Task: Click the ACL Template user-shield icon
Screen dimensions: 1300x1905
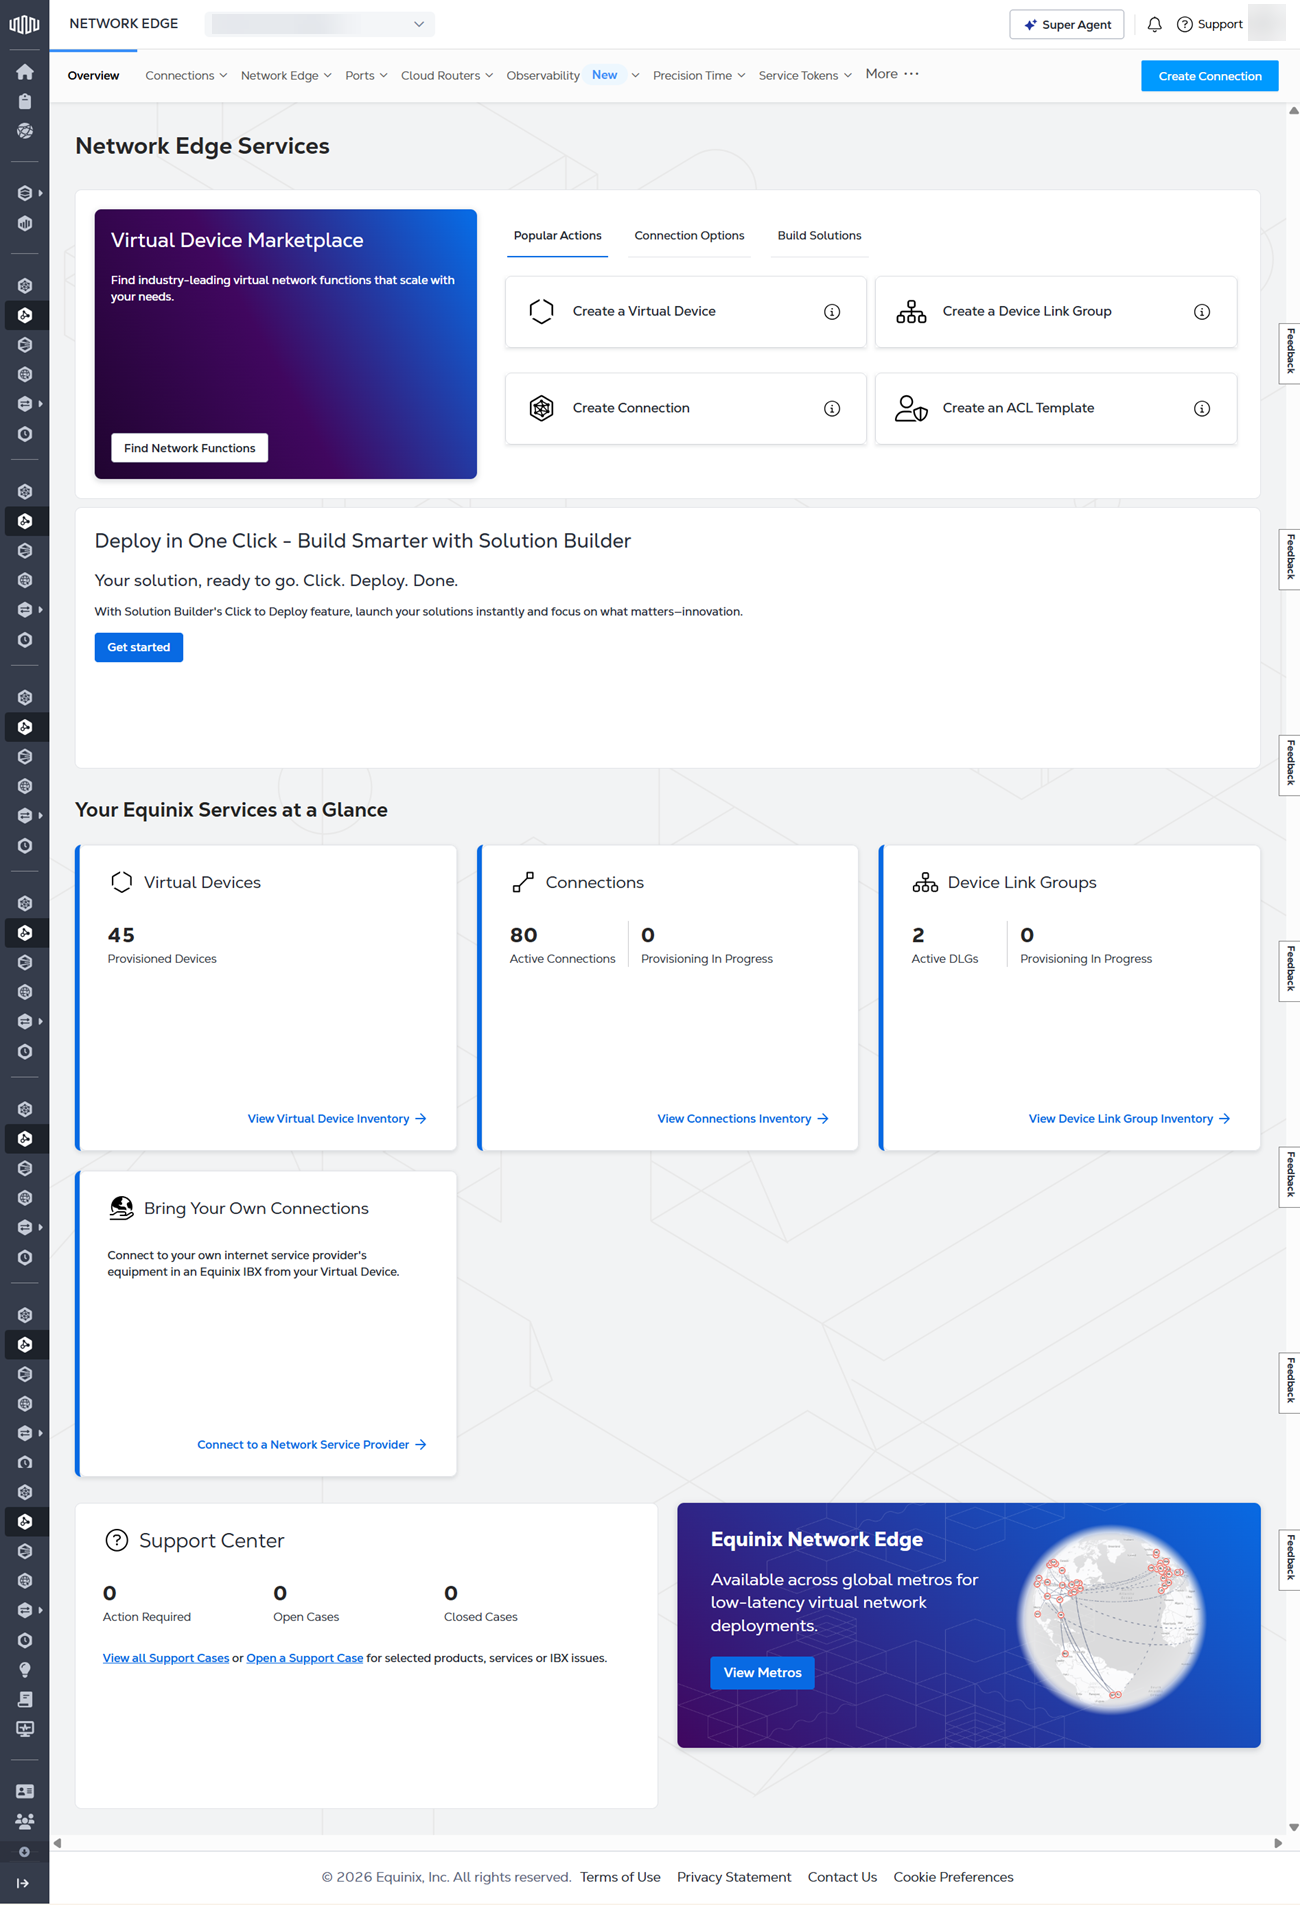Action: point(911,408)
